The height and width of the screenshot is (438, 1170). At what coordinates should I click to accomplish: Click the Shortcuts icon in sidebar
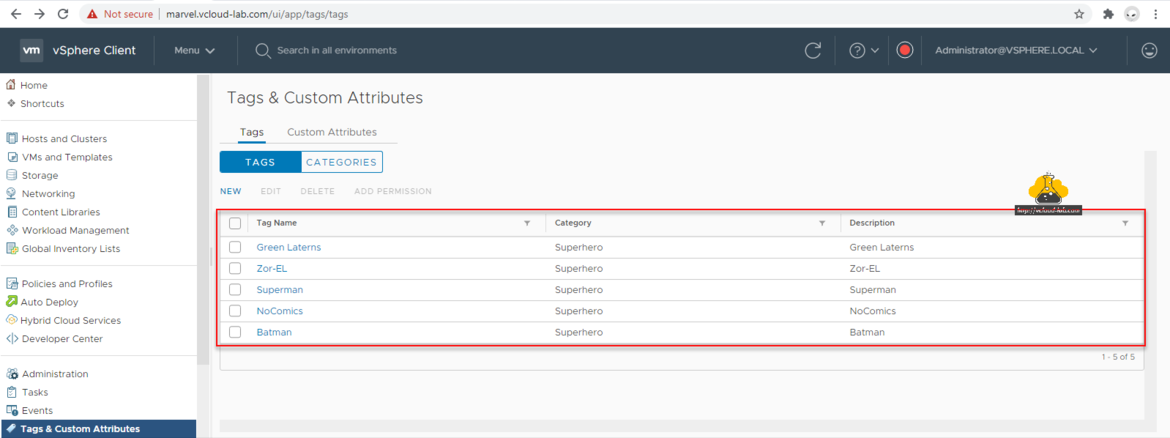click(11, 103)
